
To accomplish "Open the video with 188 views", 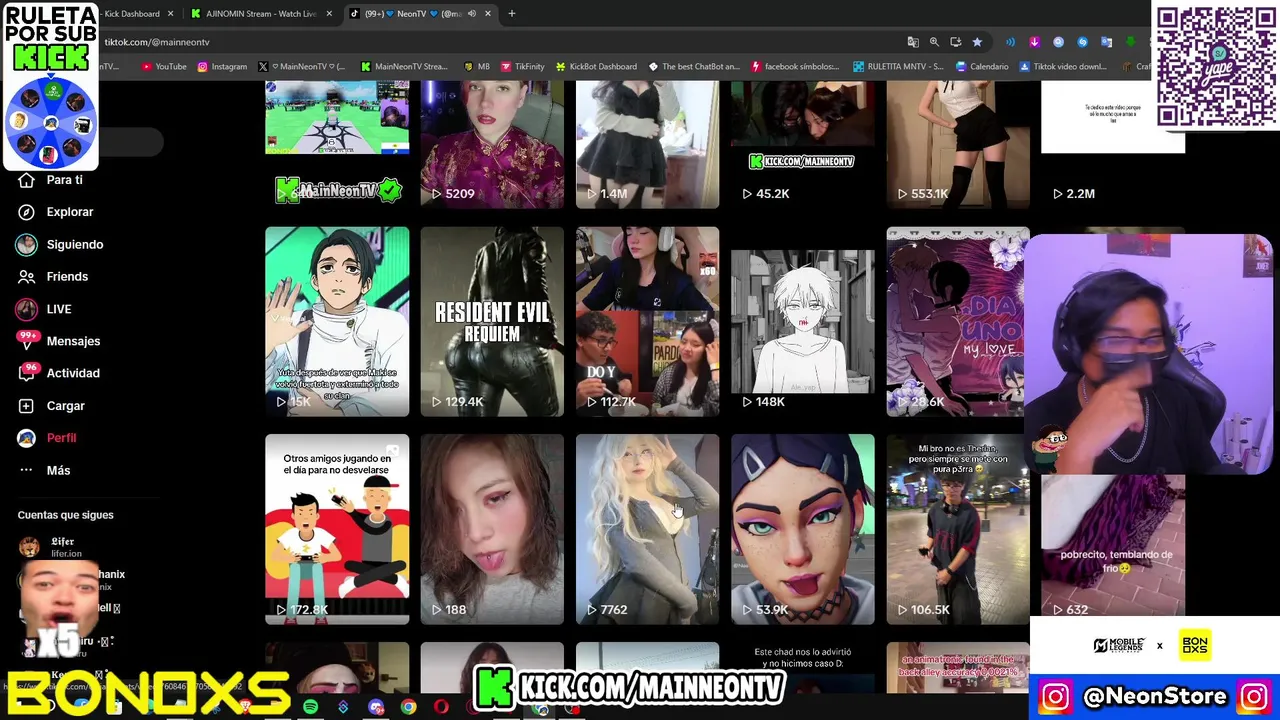I will pos(492,529).
